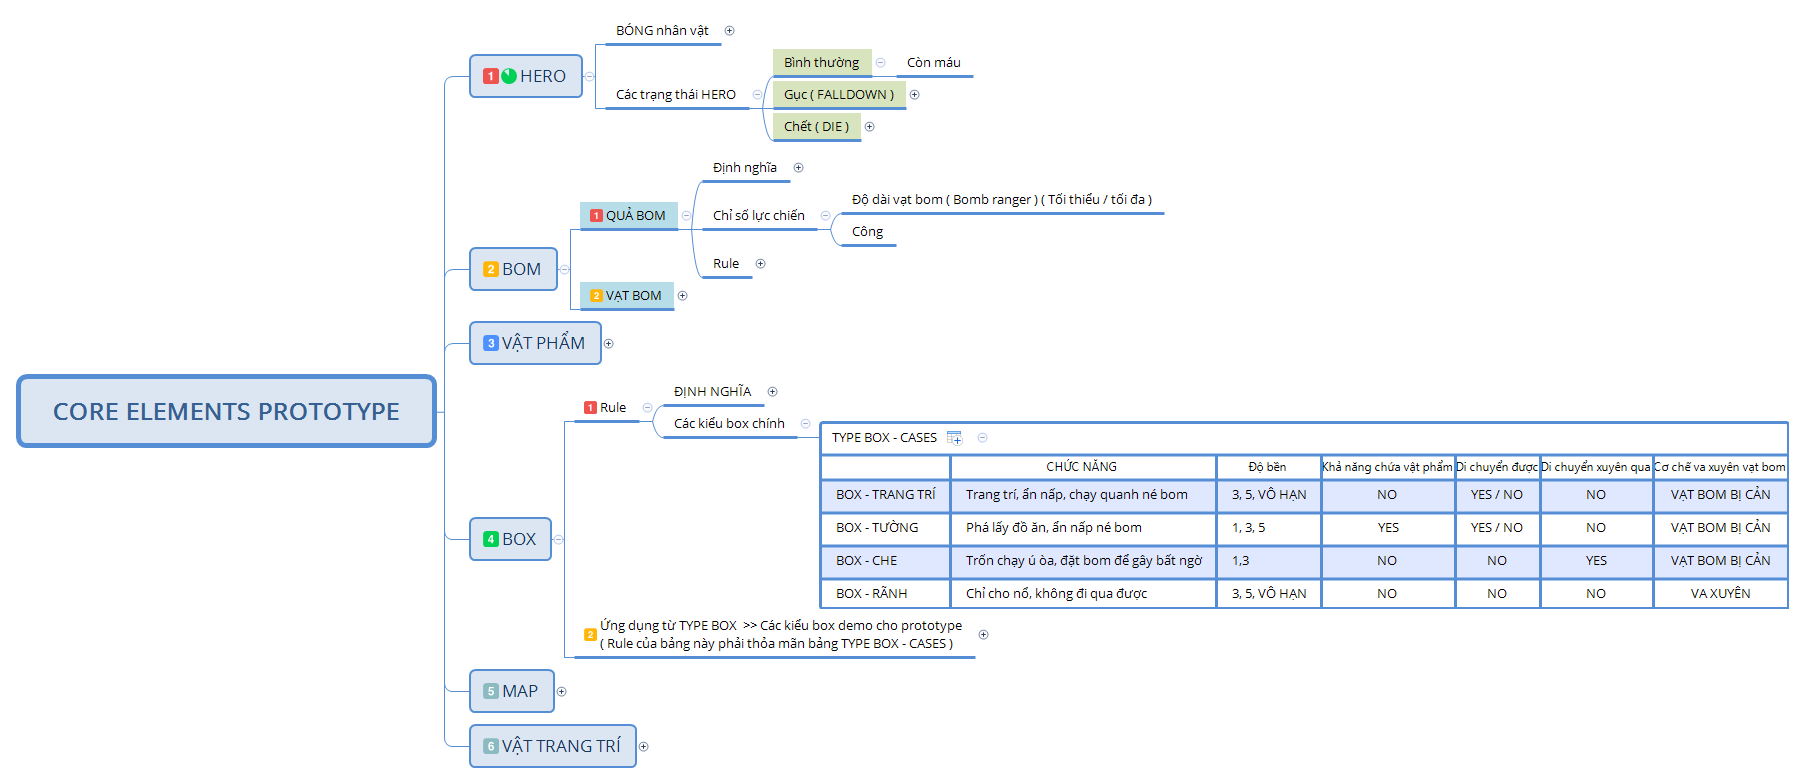Image resolution: width=1804 pixels, height=784 pixels.
Task: Collapse the Các trạng thái HERO branch
Action: (x=757, y=95)
